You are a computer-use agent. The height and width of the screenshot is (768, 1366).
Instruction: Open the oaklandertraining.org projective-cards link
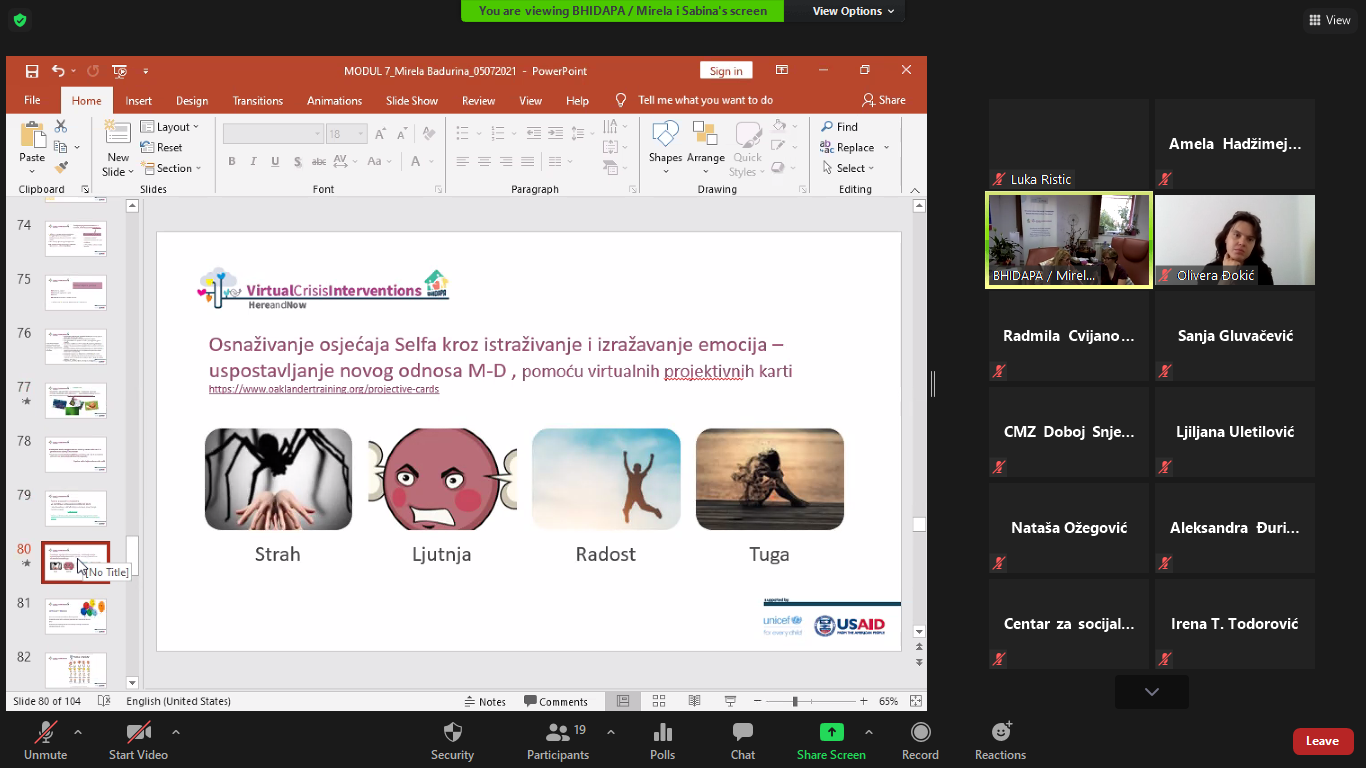point(323,389)
